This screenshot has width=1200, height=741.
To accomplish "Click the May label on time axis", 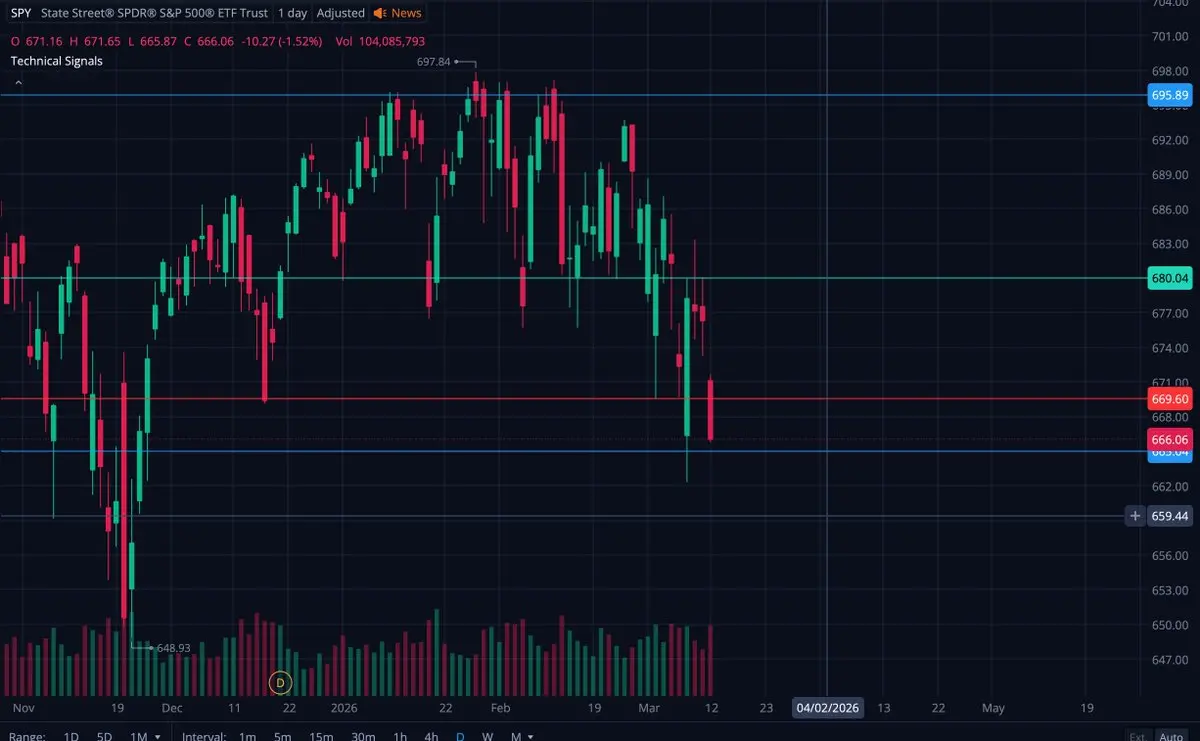I will (993, 708).
